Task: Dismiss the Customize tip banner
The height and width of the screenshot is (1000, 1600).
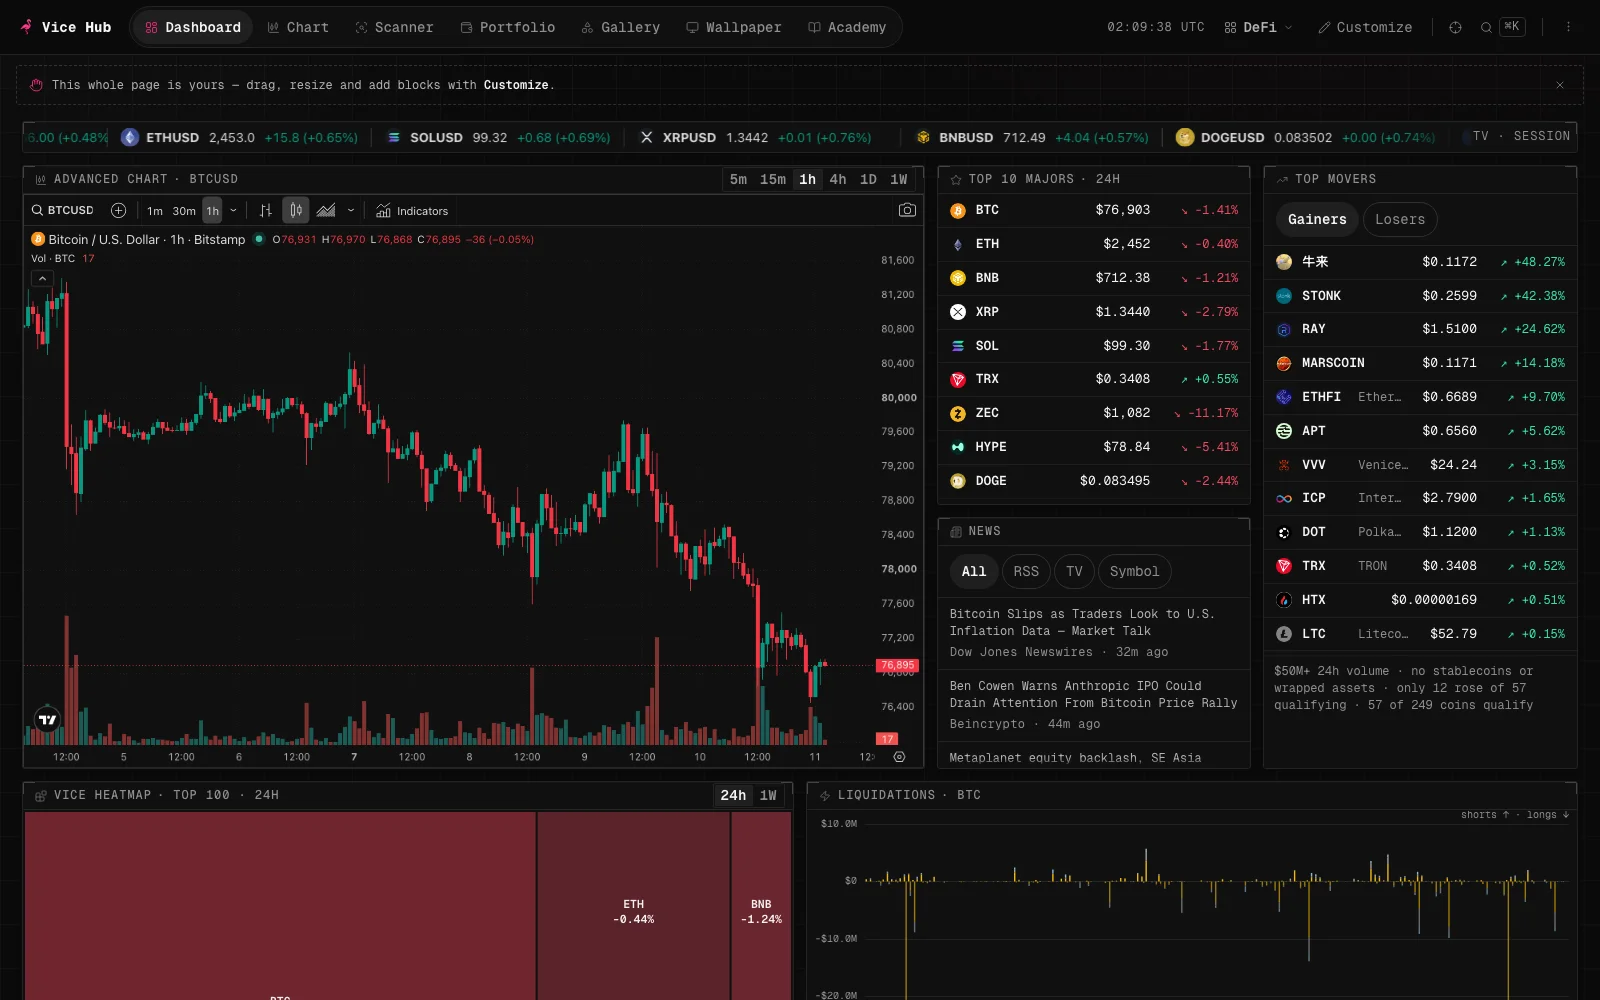Action: tap(1559, 85)
